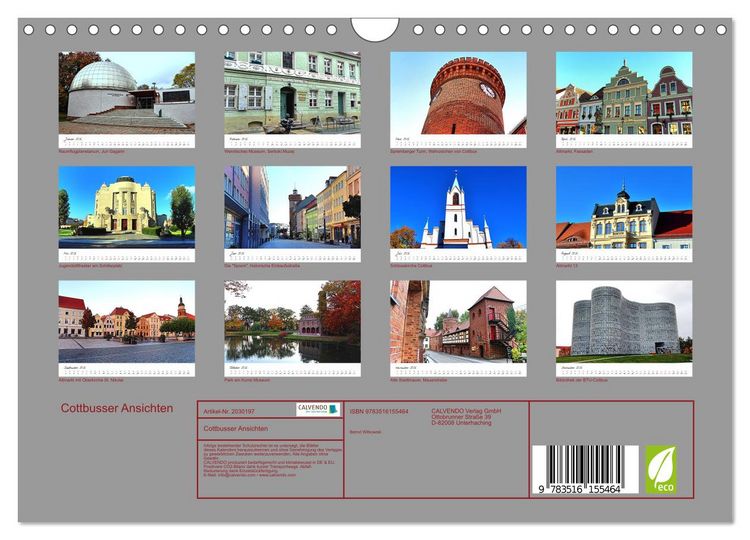Click 'ISBN 9783516155464' text
750x540 pixels.
[x=379, y=411]
